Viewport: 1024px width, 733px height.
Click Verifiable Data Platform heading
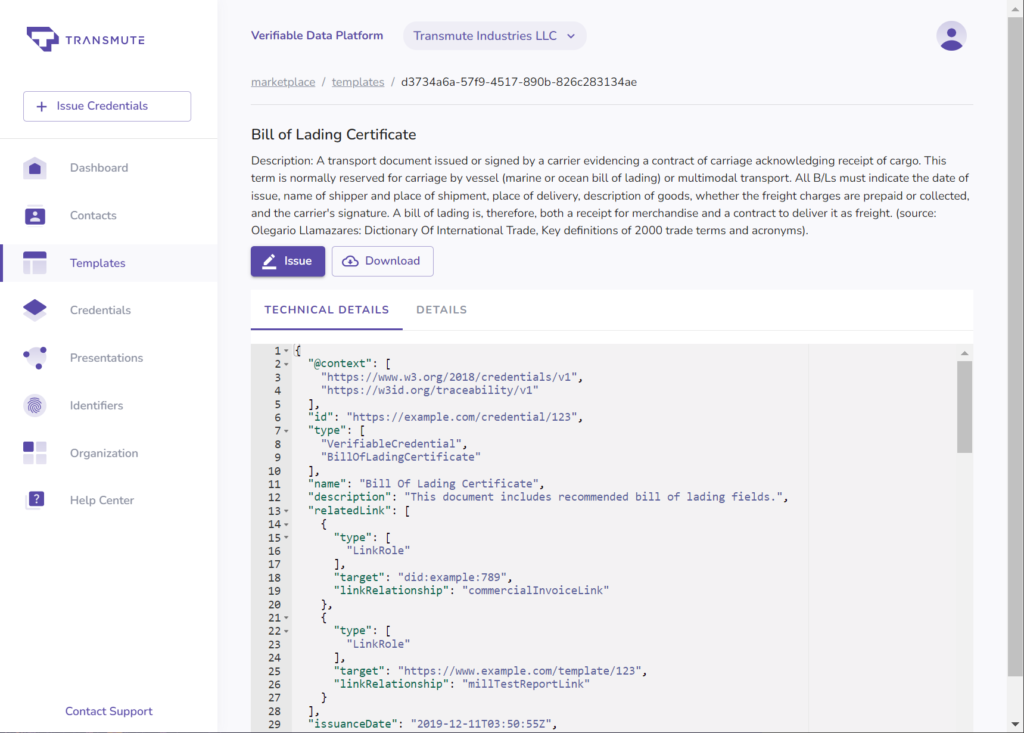click(317, 36)
